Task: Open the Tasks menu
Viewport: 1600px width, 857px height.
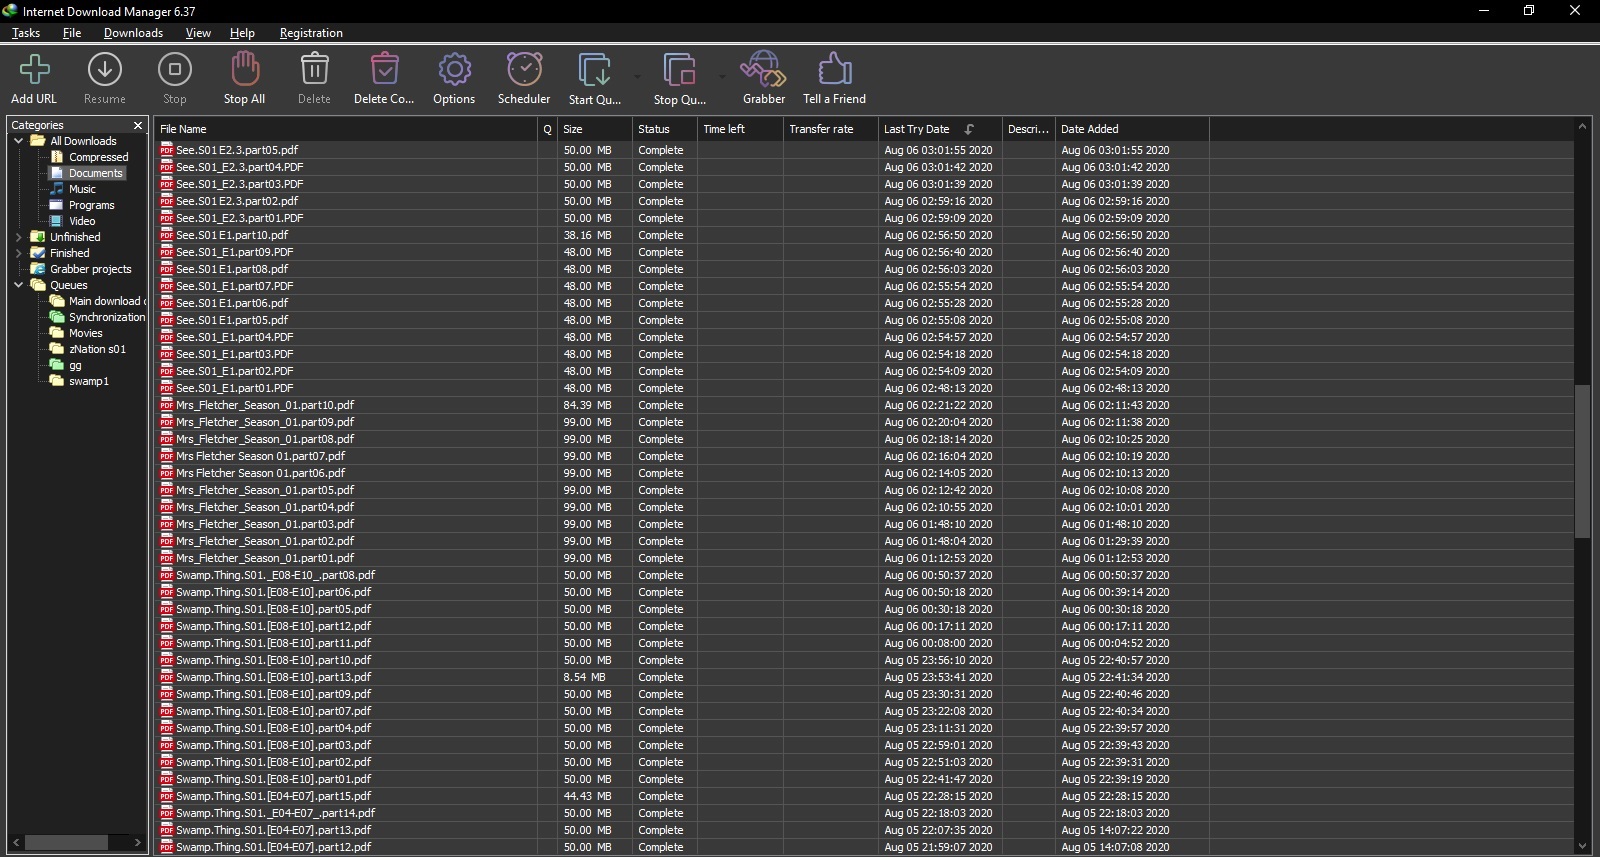Action: 26,33
